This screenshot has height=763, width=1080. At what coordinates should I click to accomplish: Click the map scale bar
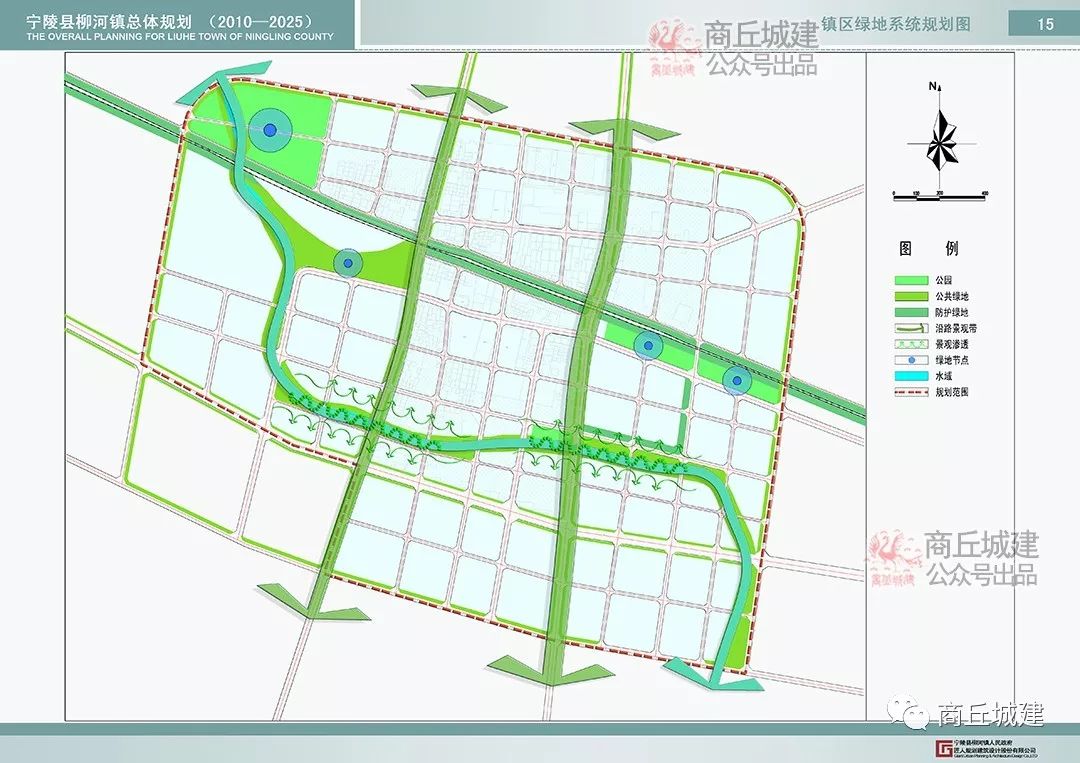pos(939,197)
